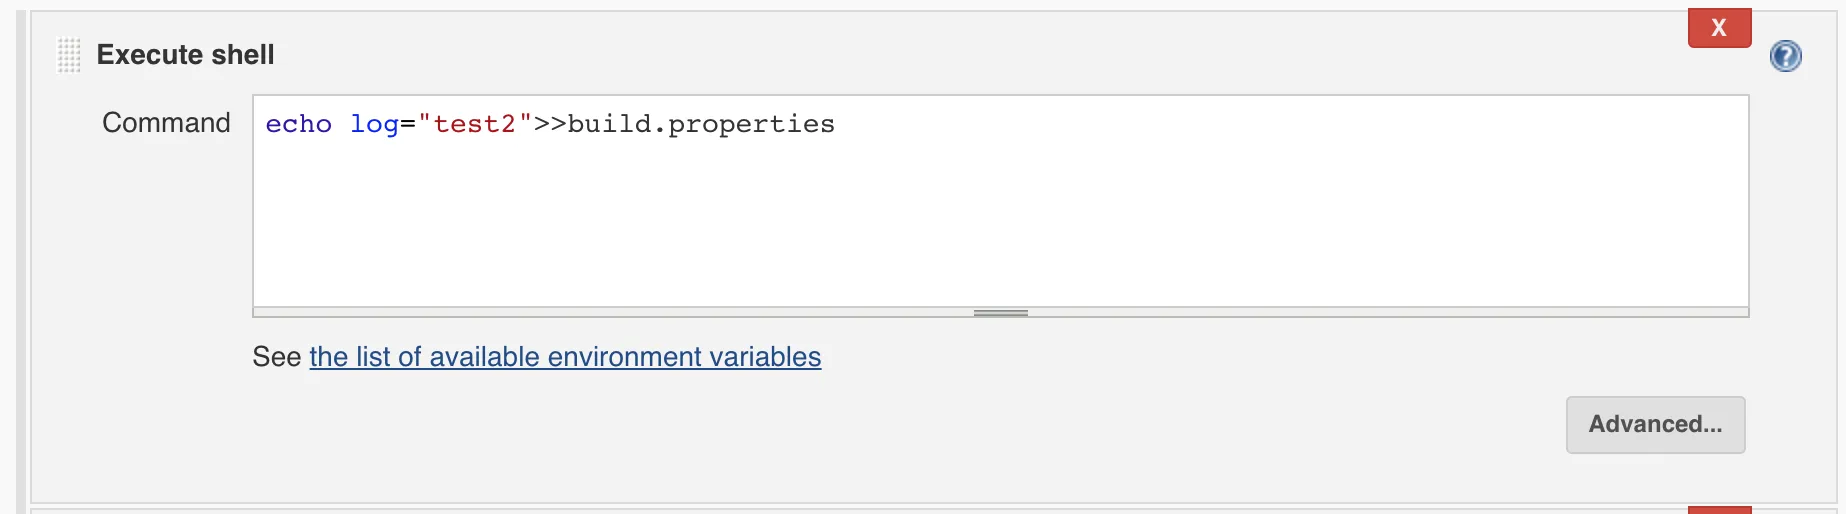Click the log variable name in command
Viewport: 1846px width, 514px height.
(x=374, y=125)
